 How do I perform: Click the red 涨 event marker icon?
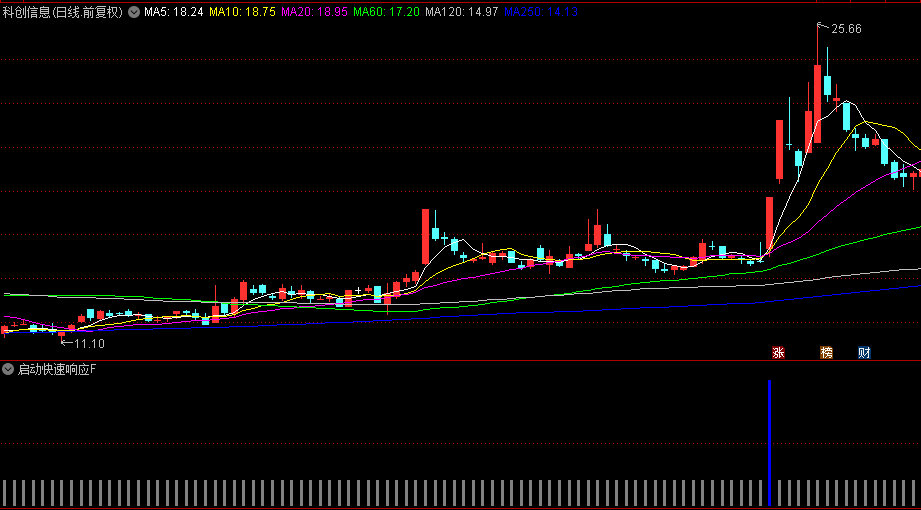click(x=778, y=353)
